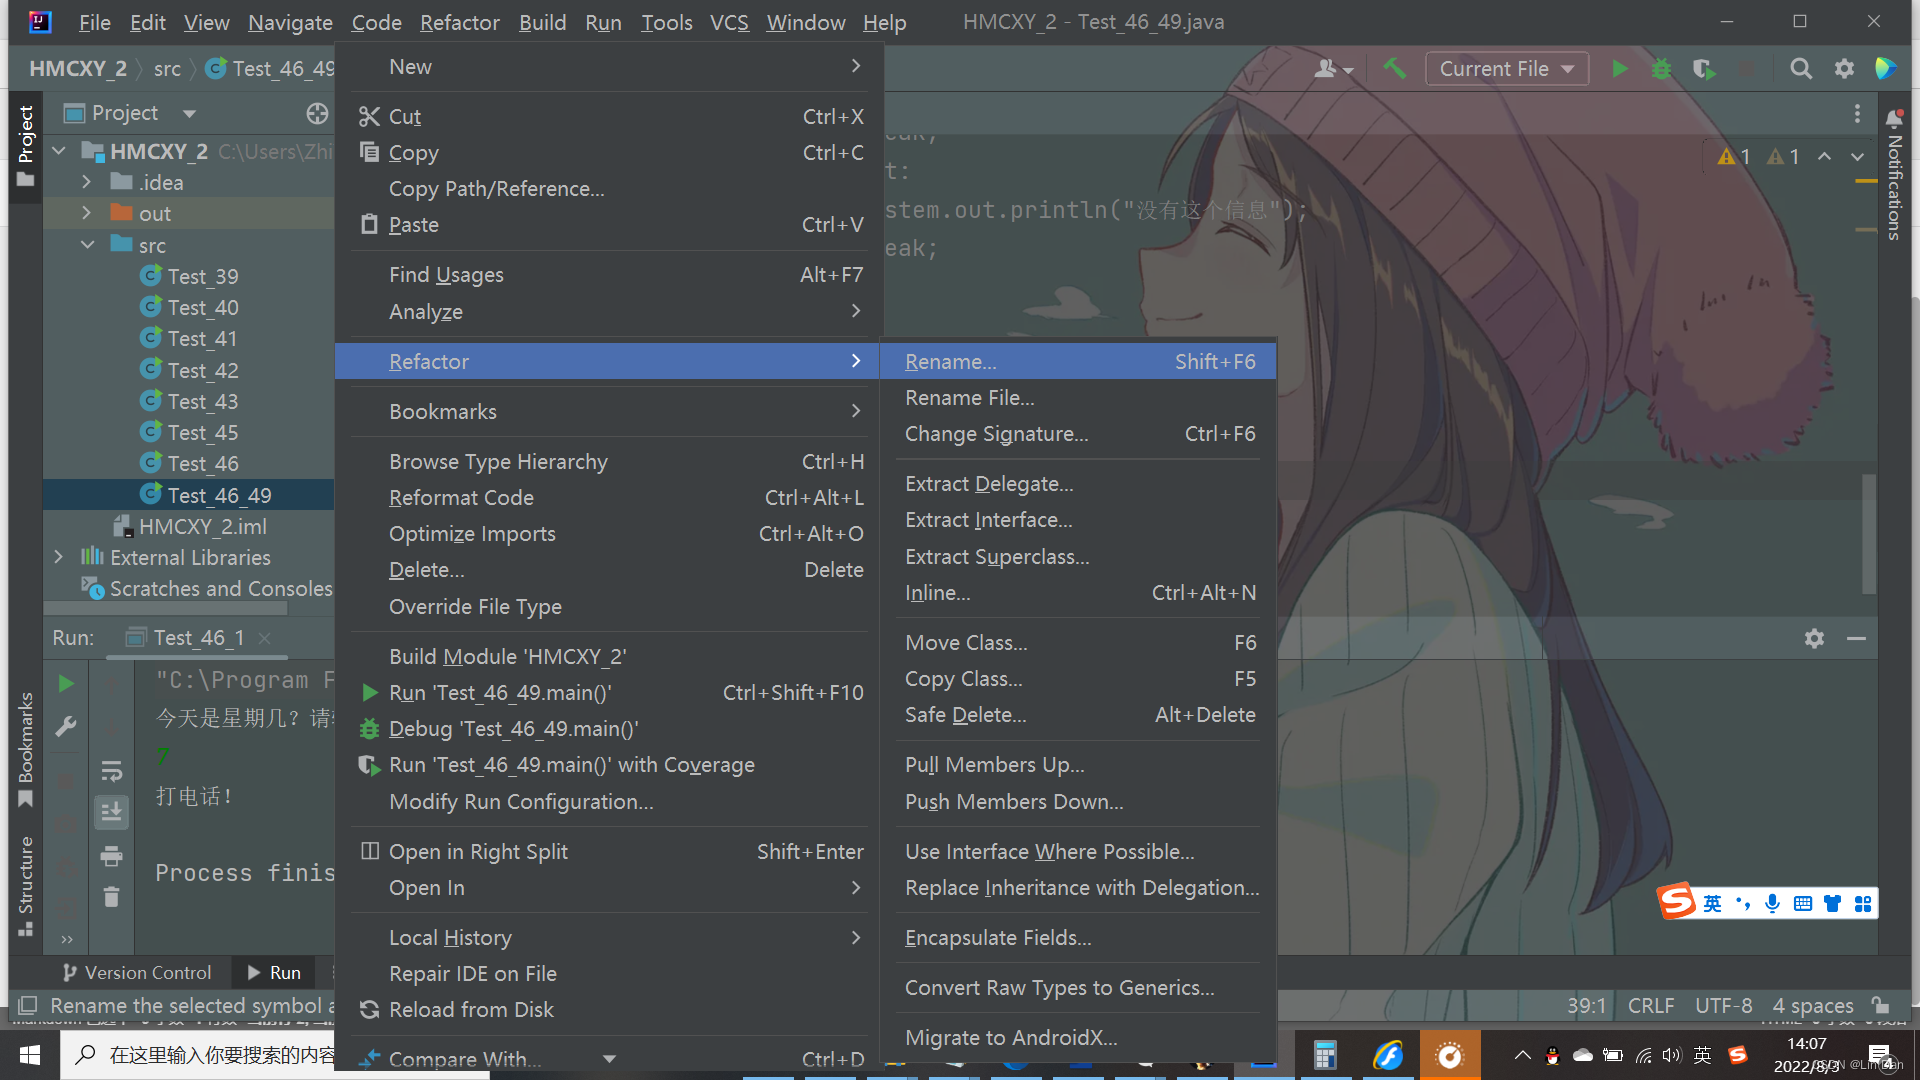Expand the Open In submenu
The image size is (1920, 1080).
click(610, 887)
